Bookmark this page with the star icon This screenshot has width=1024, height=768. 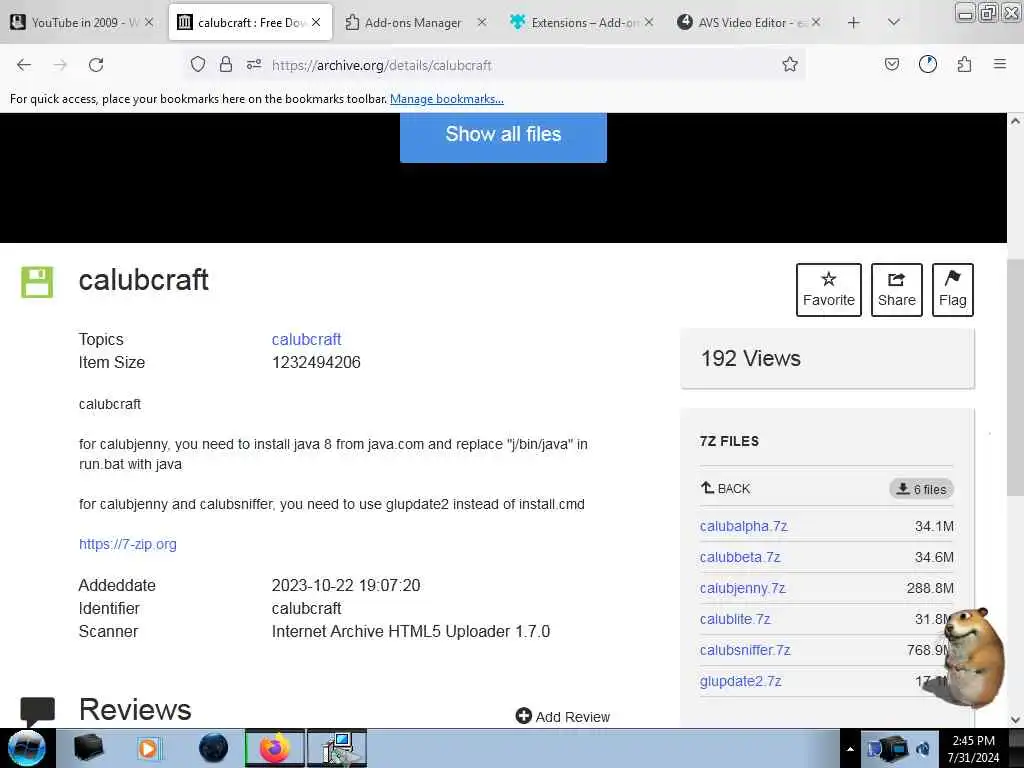(x=790, y=65)
